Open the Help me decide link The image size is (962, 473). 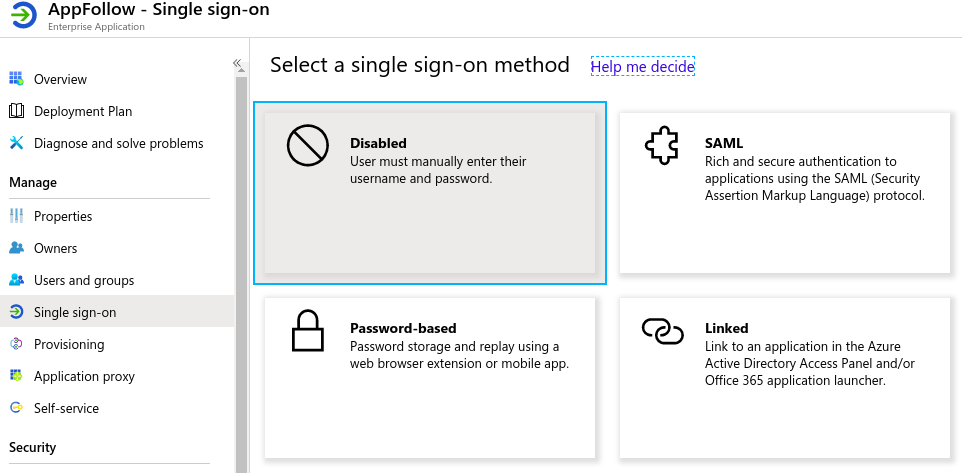[x=642, y=66]
